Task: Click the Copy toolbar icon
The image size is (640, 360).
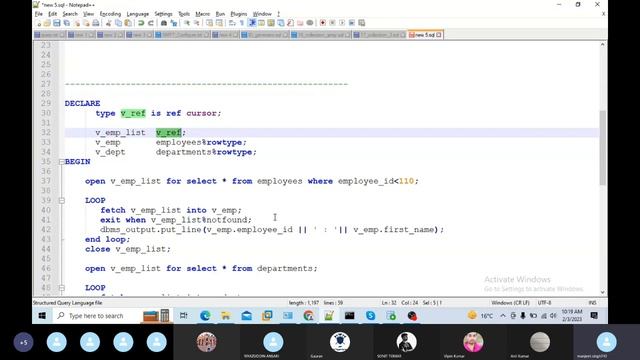Action: [118, 23]
